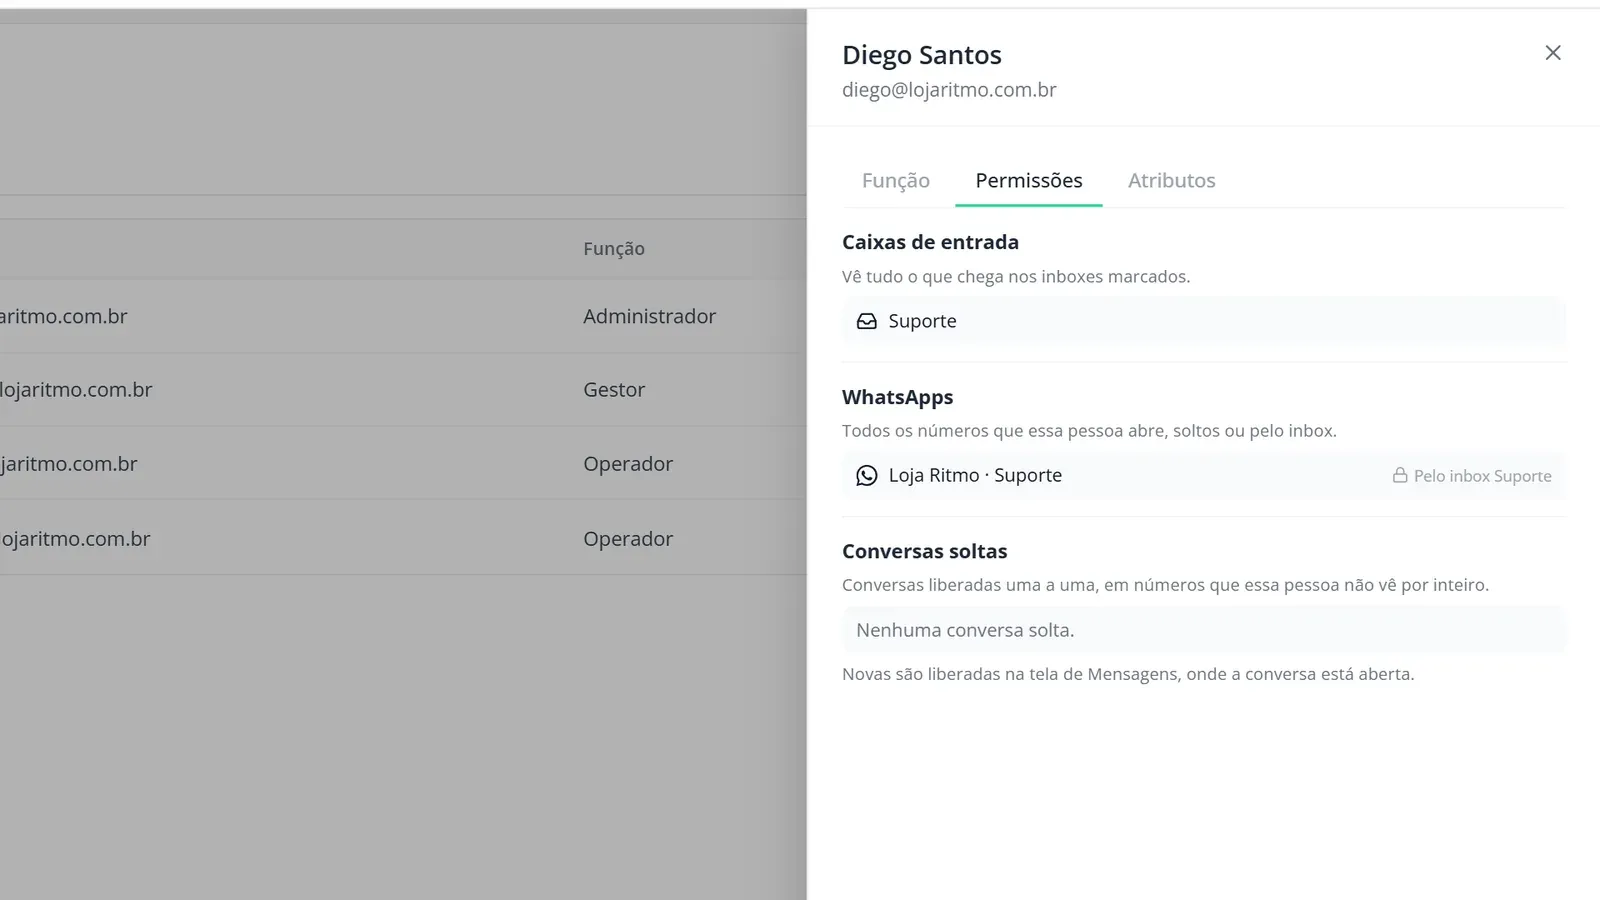Viewport: 1600px width, 900px height.
Task: Click the Loja Ritmo · Suporte number row
Action: [x=1204, y=476]
